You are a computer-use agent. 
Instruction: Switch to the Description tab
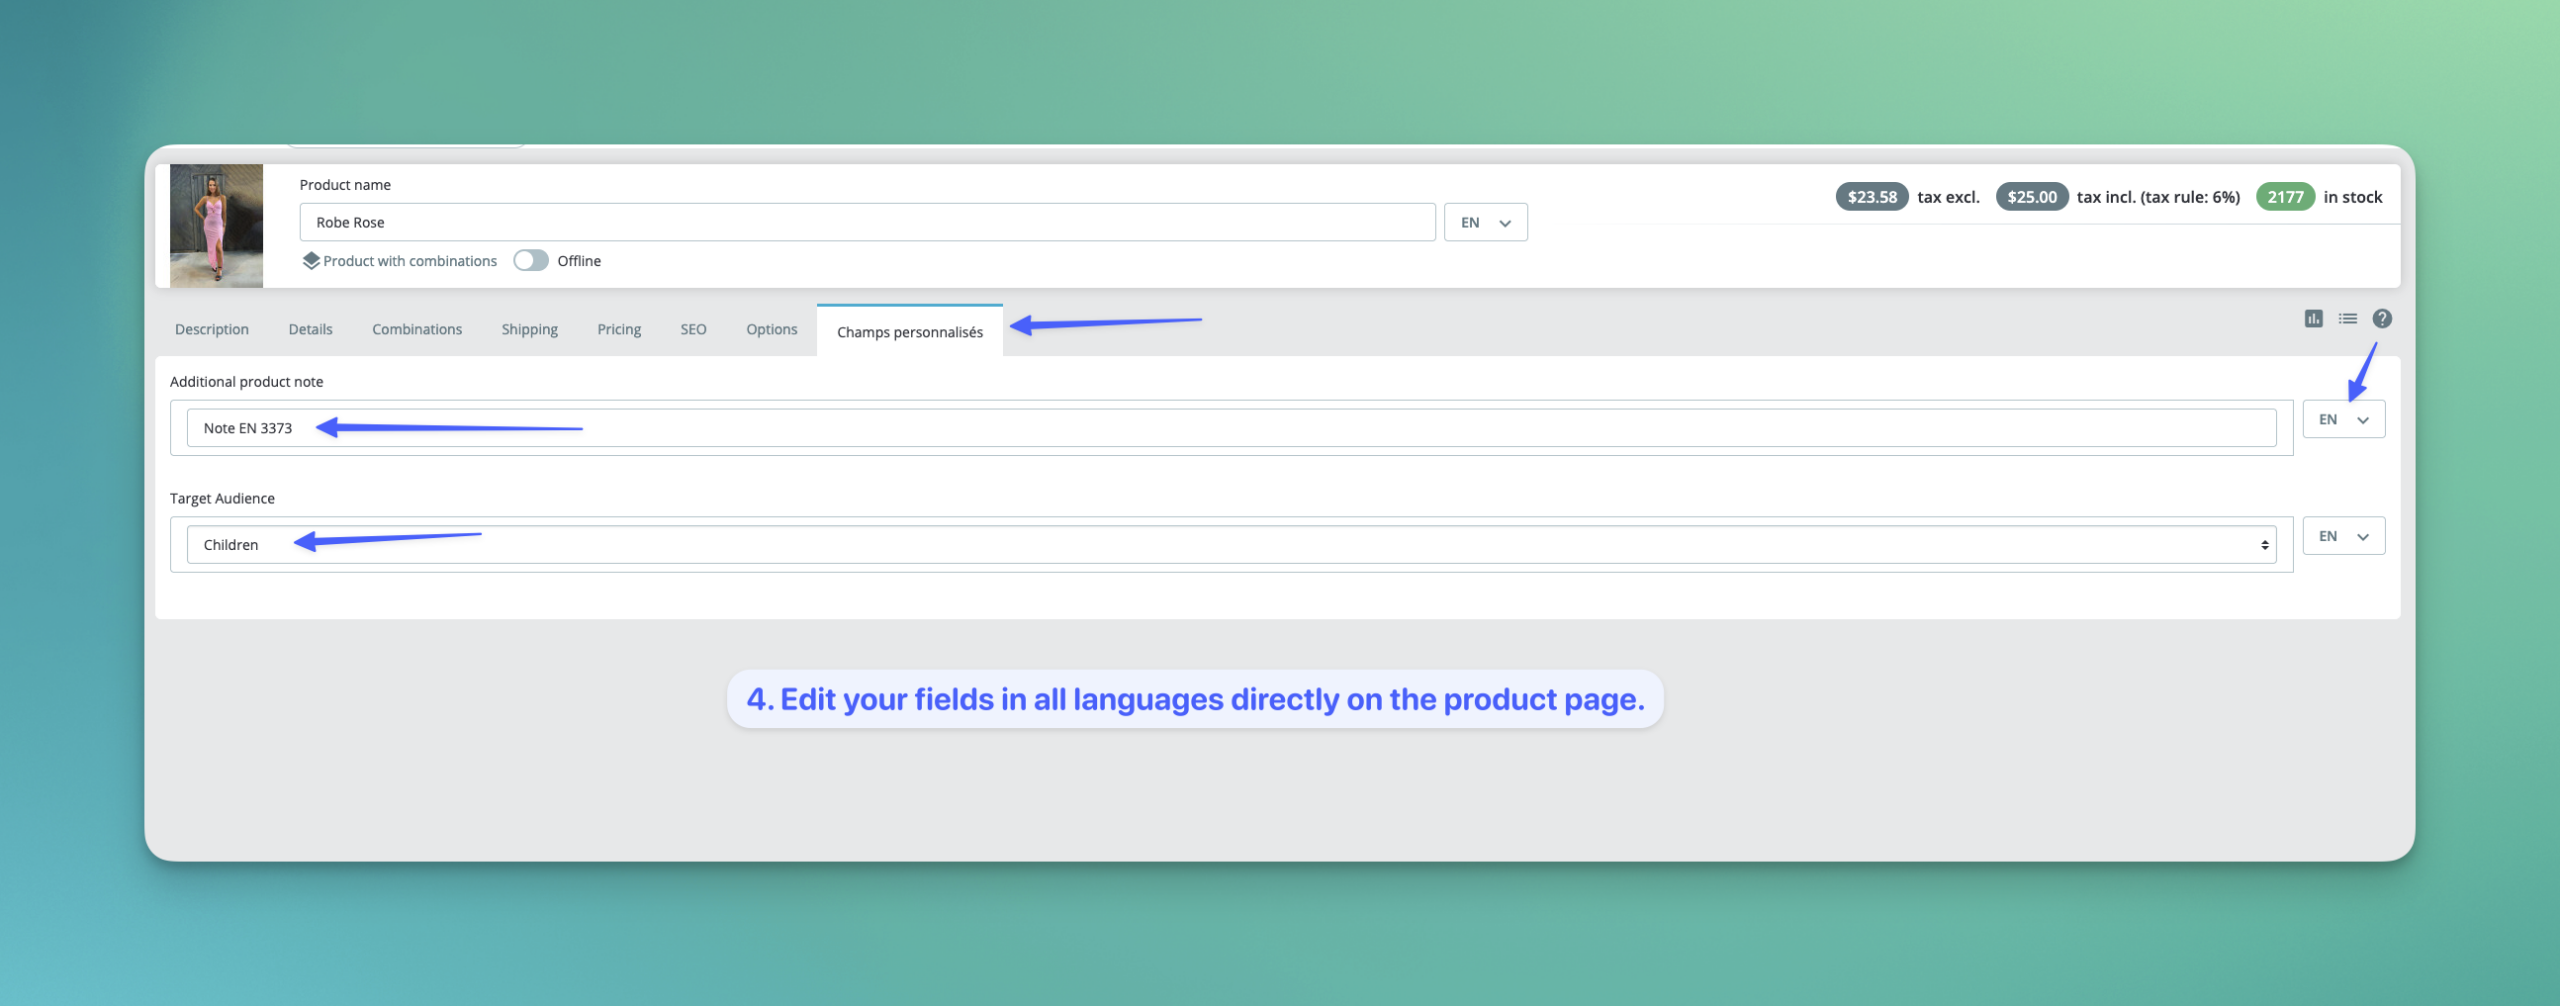pos(212,330)
